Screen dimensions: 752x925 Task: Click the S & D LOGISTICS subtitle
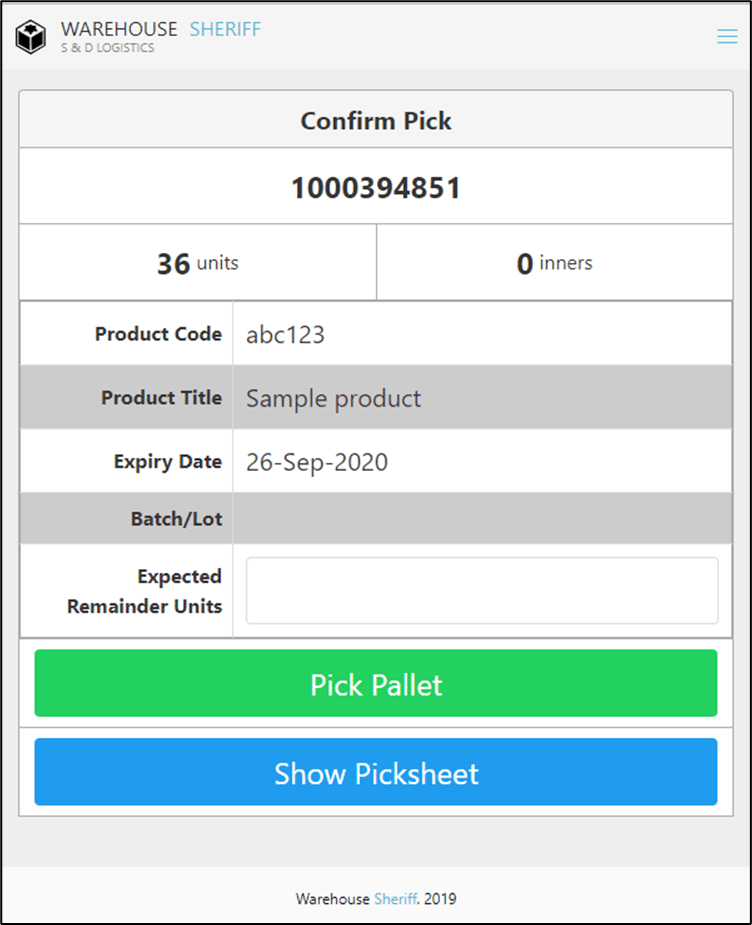tap(108, 48)
